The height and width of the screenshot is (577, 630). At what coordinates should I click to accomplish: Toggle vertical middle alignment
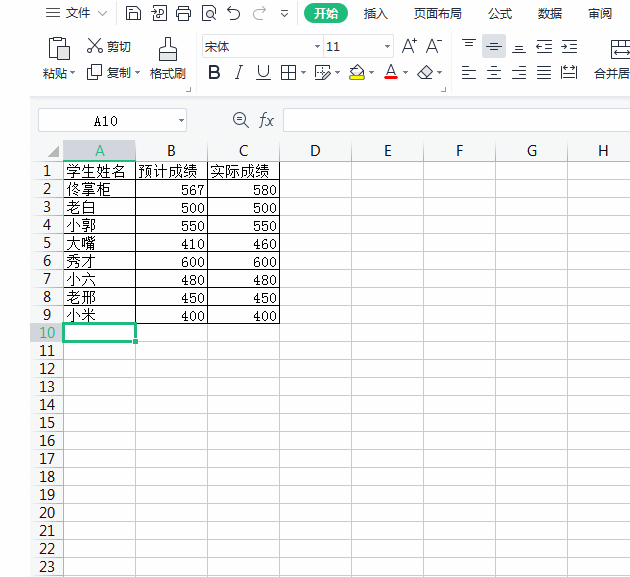coord(494,46)
